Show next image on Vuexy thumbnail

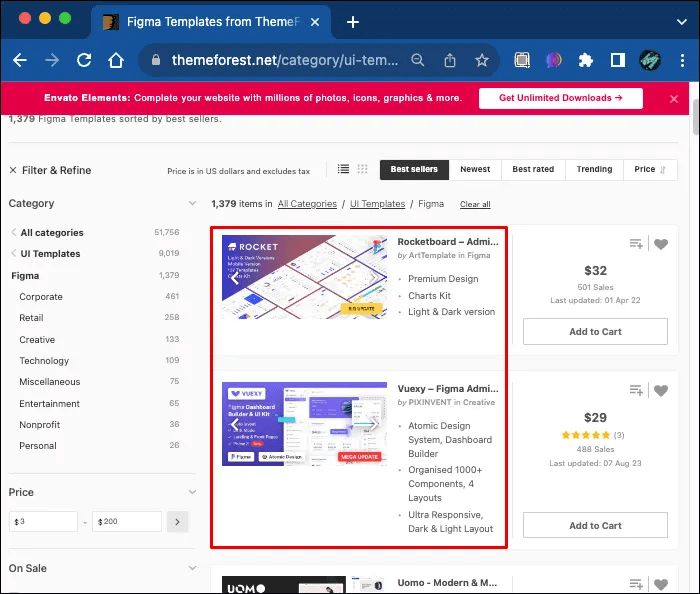click(374, 424)
